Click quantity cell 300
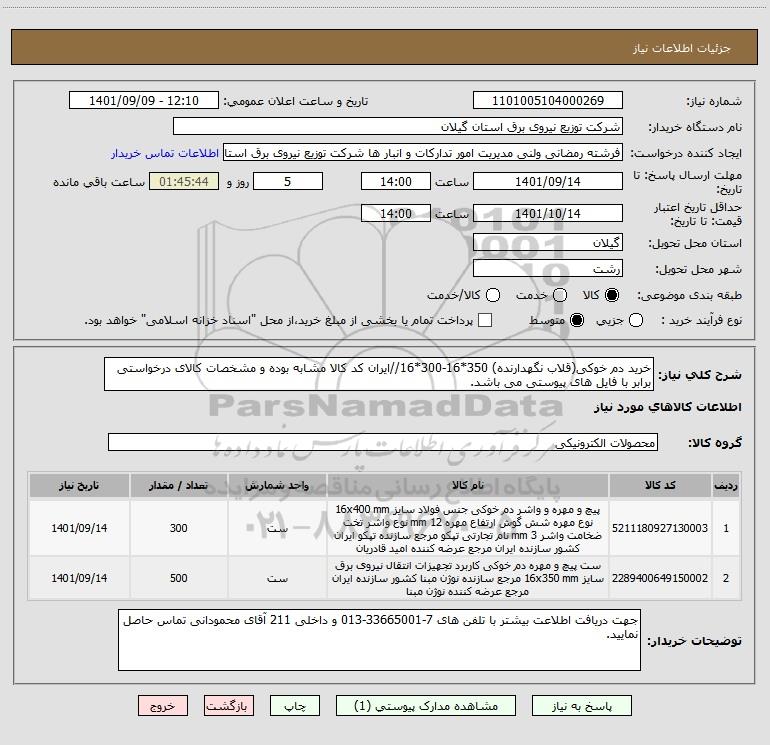The width and height of the screenshot is (770, 745). click(179, 528)
